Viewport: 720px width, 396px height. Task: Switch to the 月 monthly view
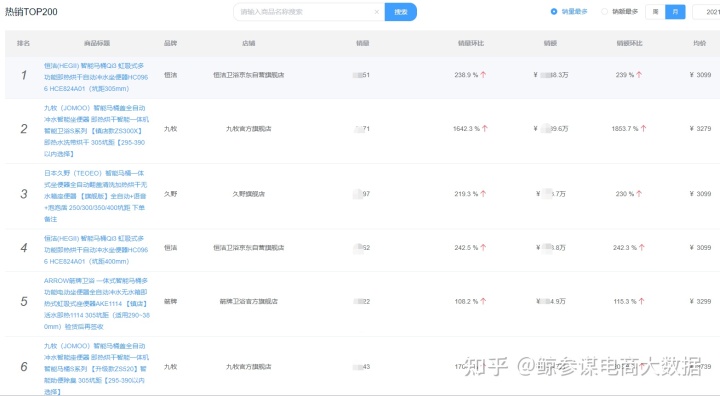[x=675, y=12]
